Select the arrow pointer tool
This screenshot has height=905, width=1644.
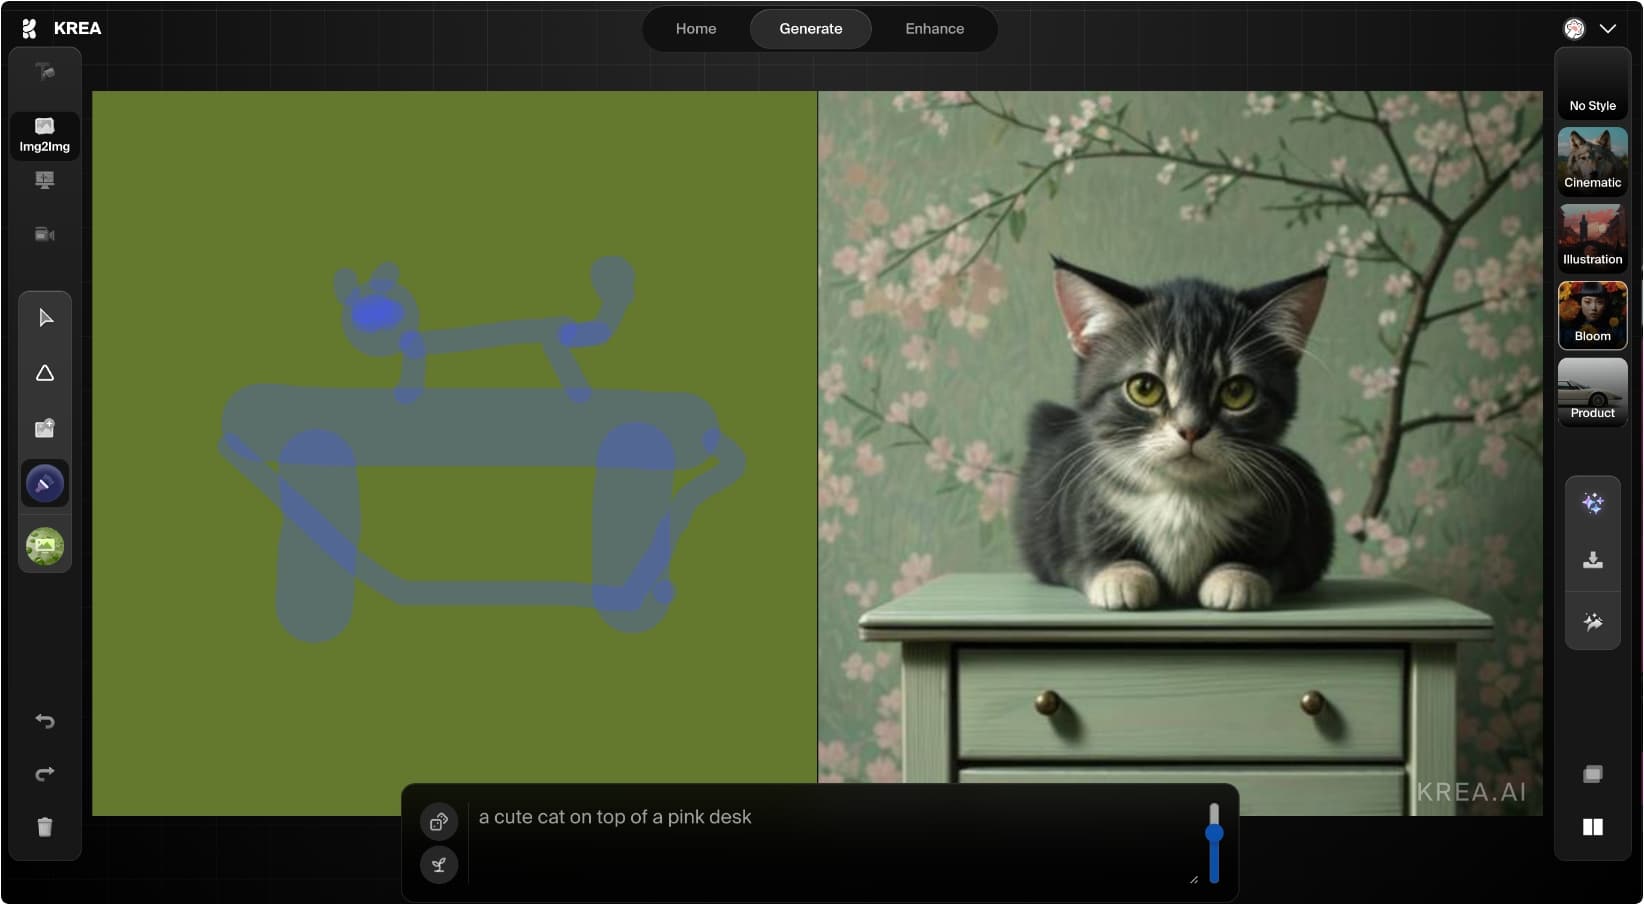click(45, 318)
